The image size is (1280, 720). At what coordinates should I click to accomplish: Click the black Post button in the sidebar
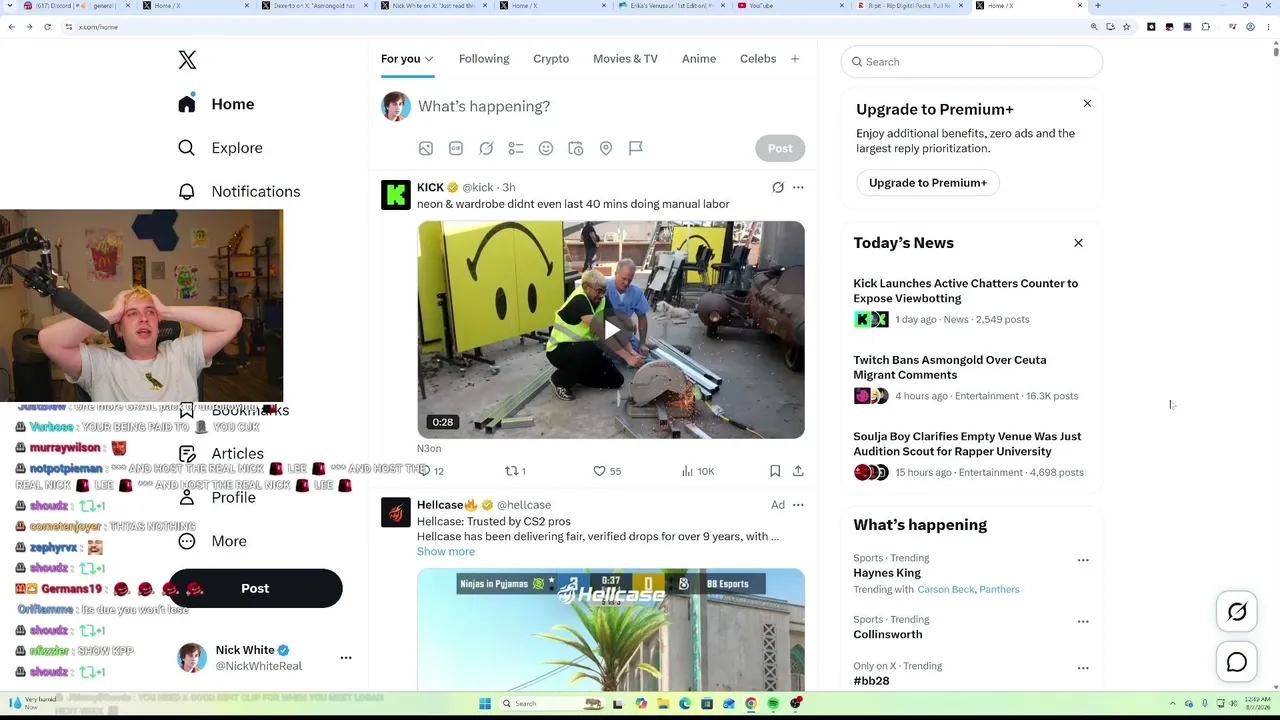pyautogui.click(x=255, y=588)
